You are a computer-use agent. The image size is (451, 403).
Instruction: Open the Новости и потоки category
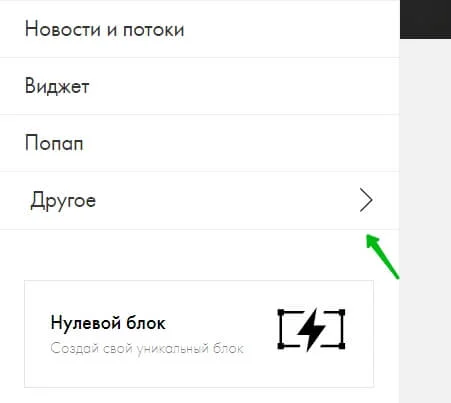coord(199,29)
